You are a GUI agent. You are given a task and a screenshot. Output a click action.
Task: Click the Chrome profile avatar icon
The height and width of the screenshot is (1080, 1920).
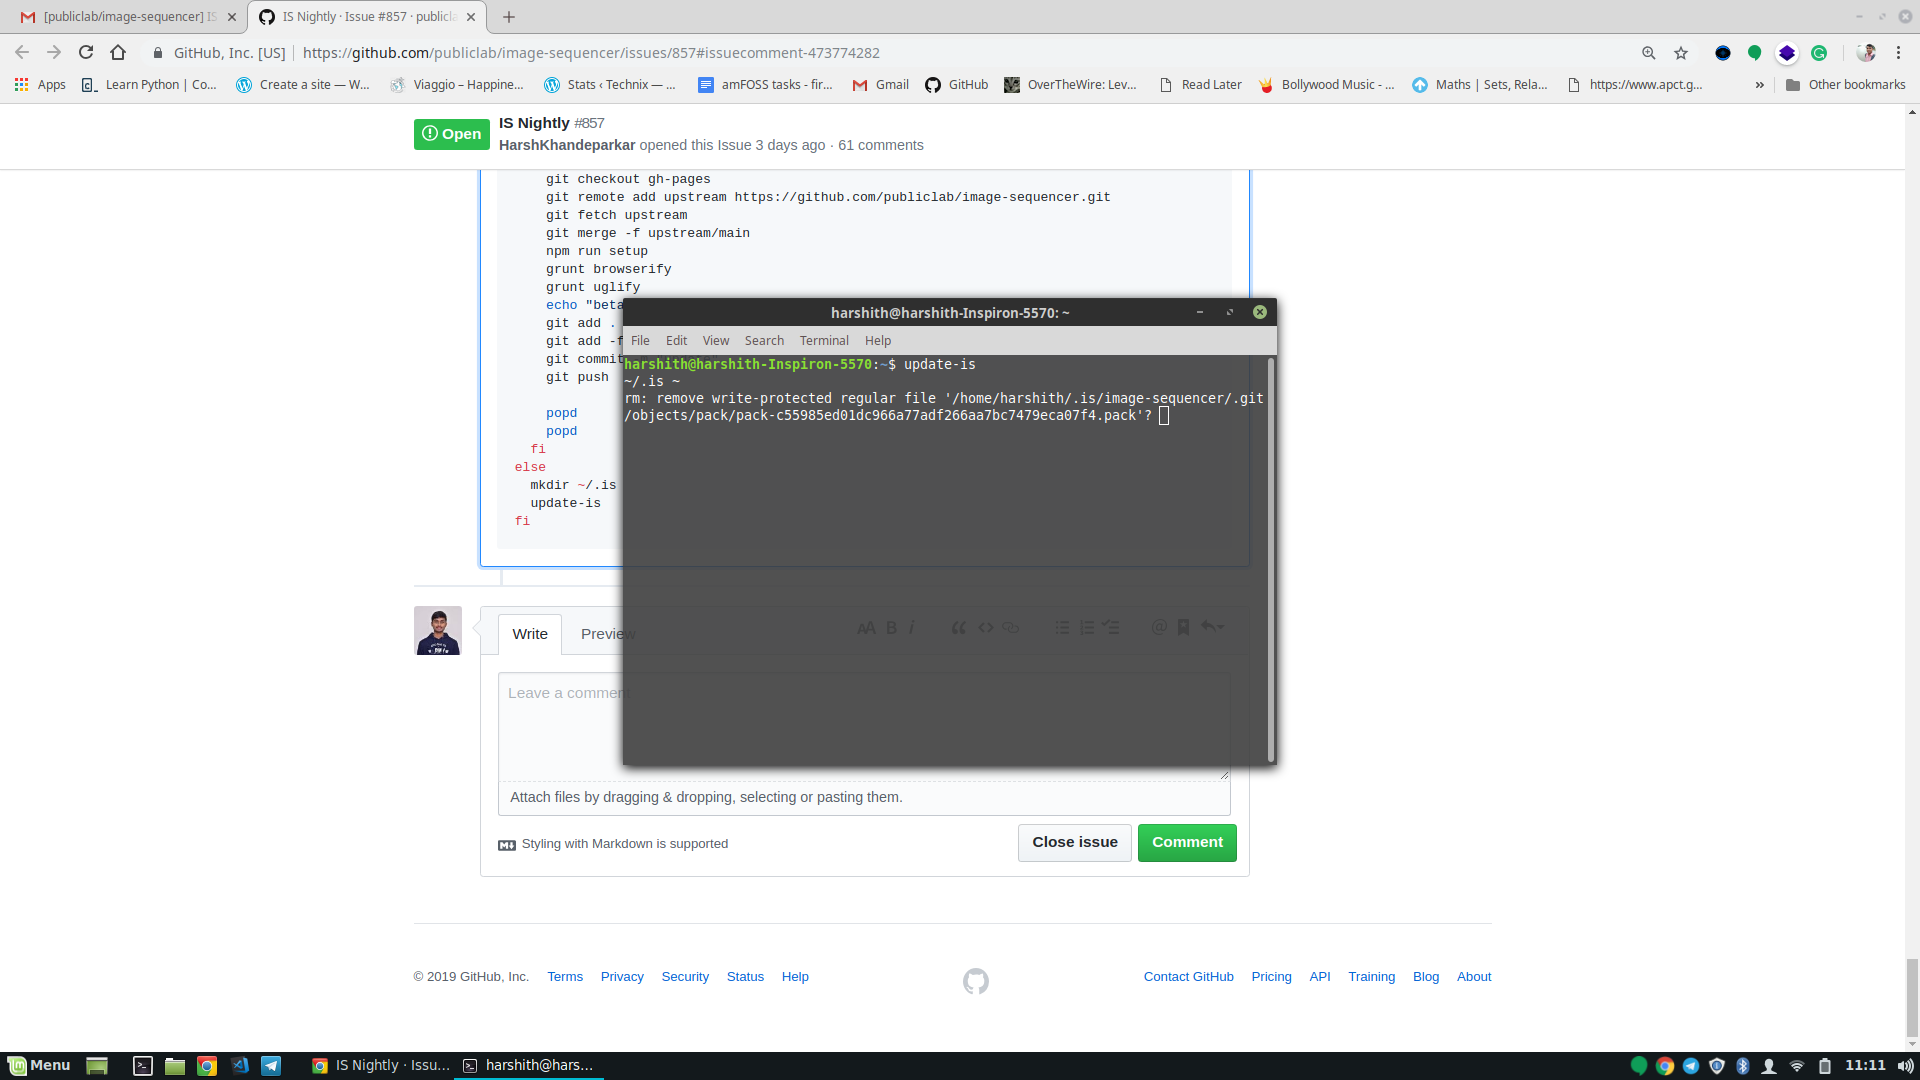1866,53
